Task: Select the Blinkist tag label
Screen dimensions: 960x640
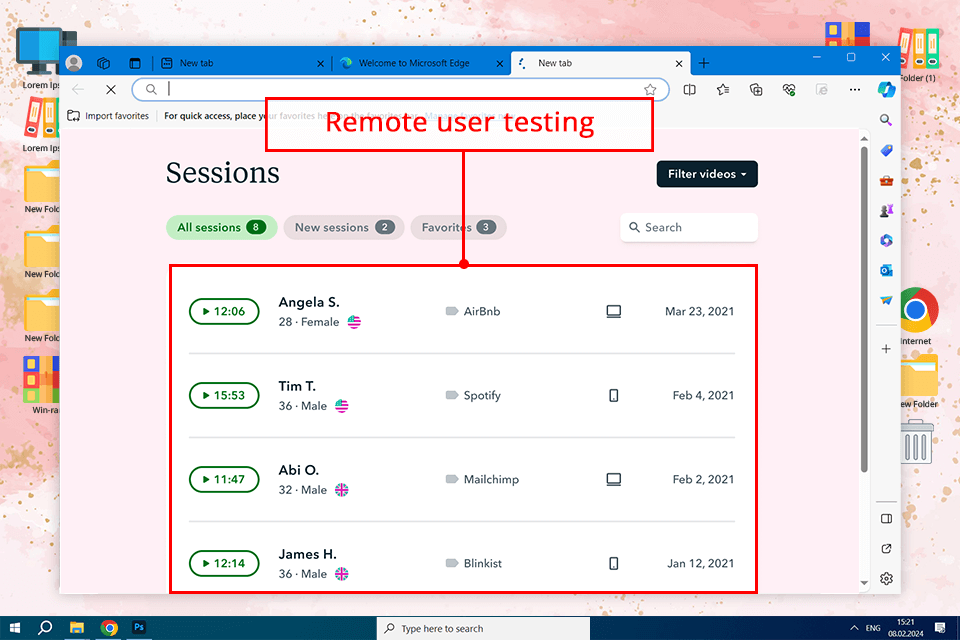Action: click(x=474, y=563)
